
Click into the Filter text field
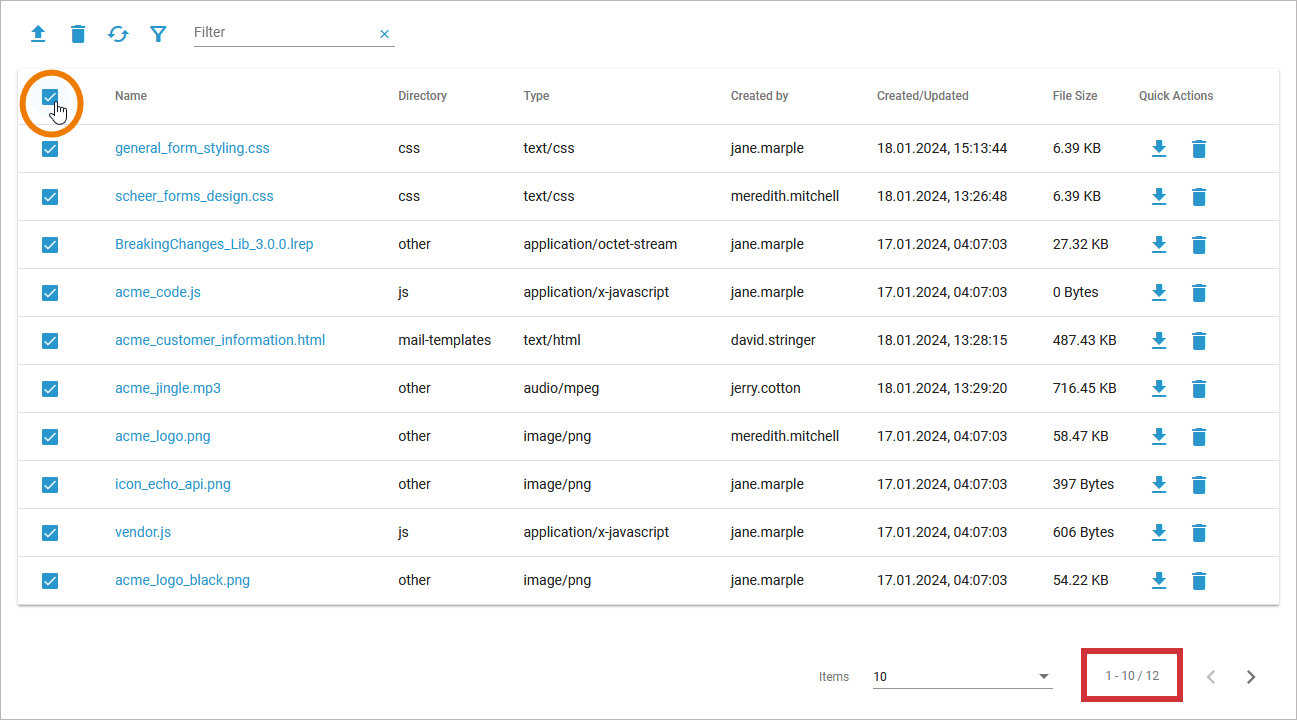pos(282,33)
